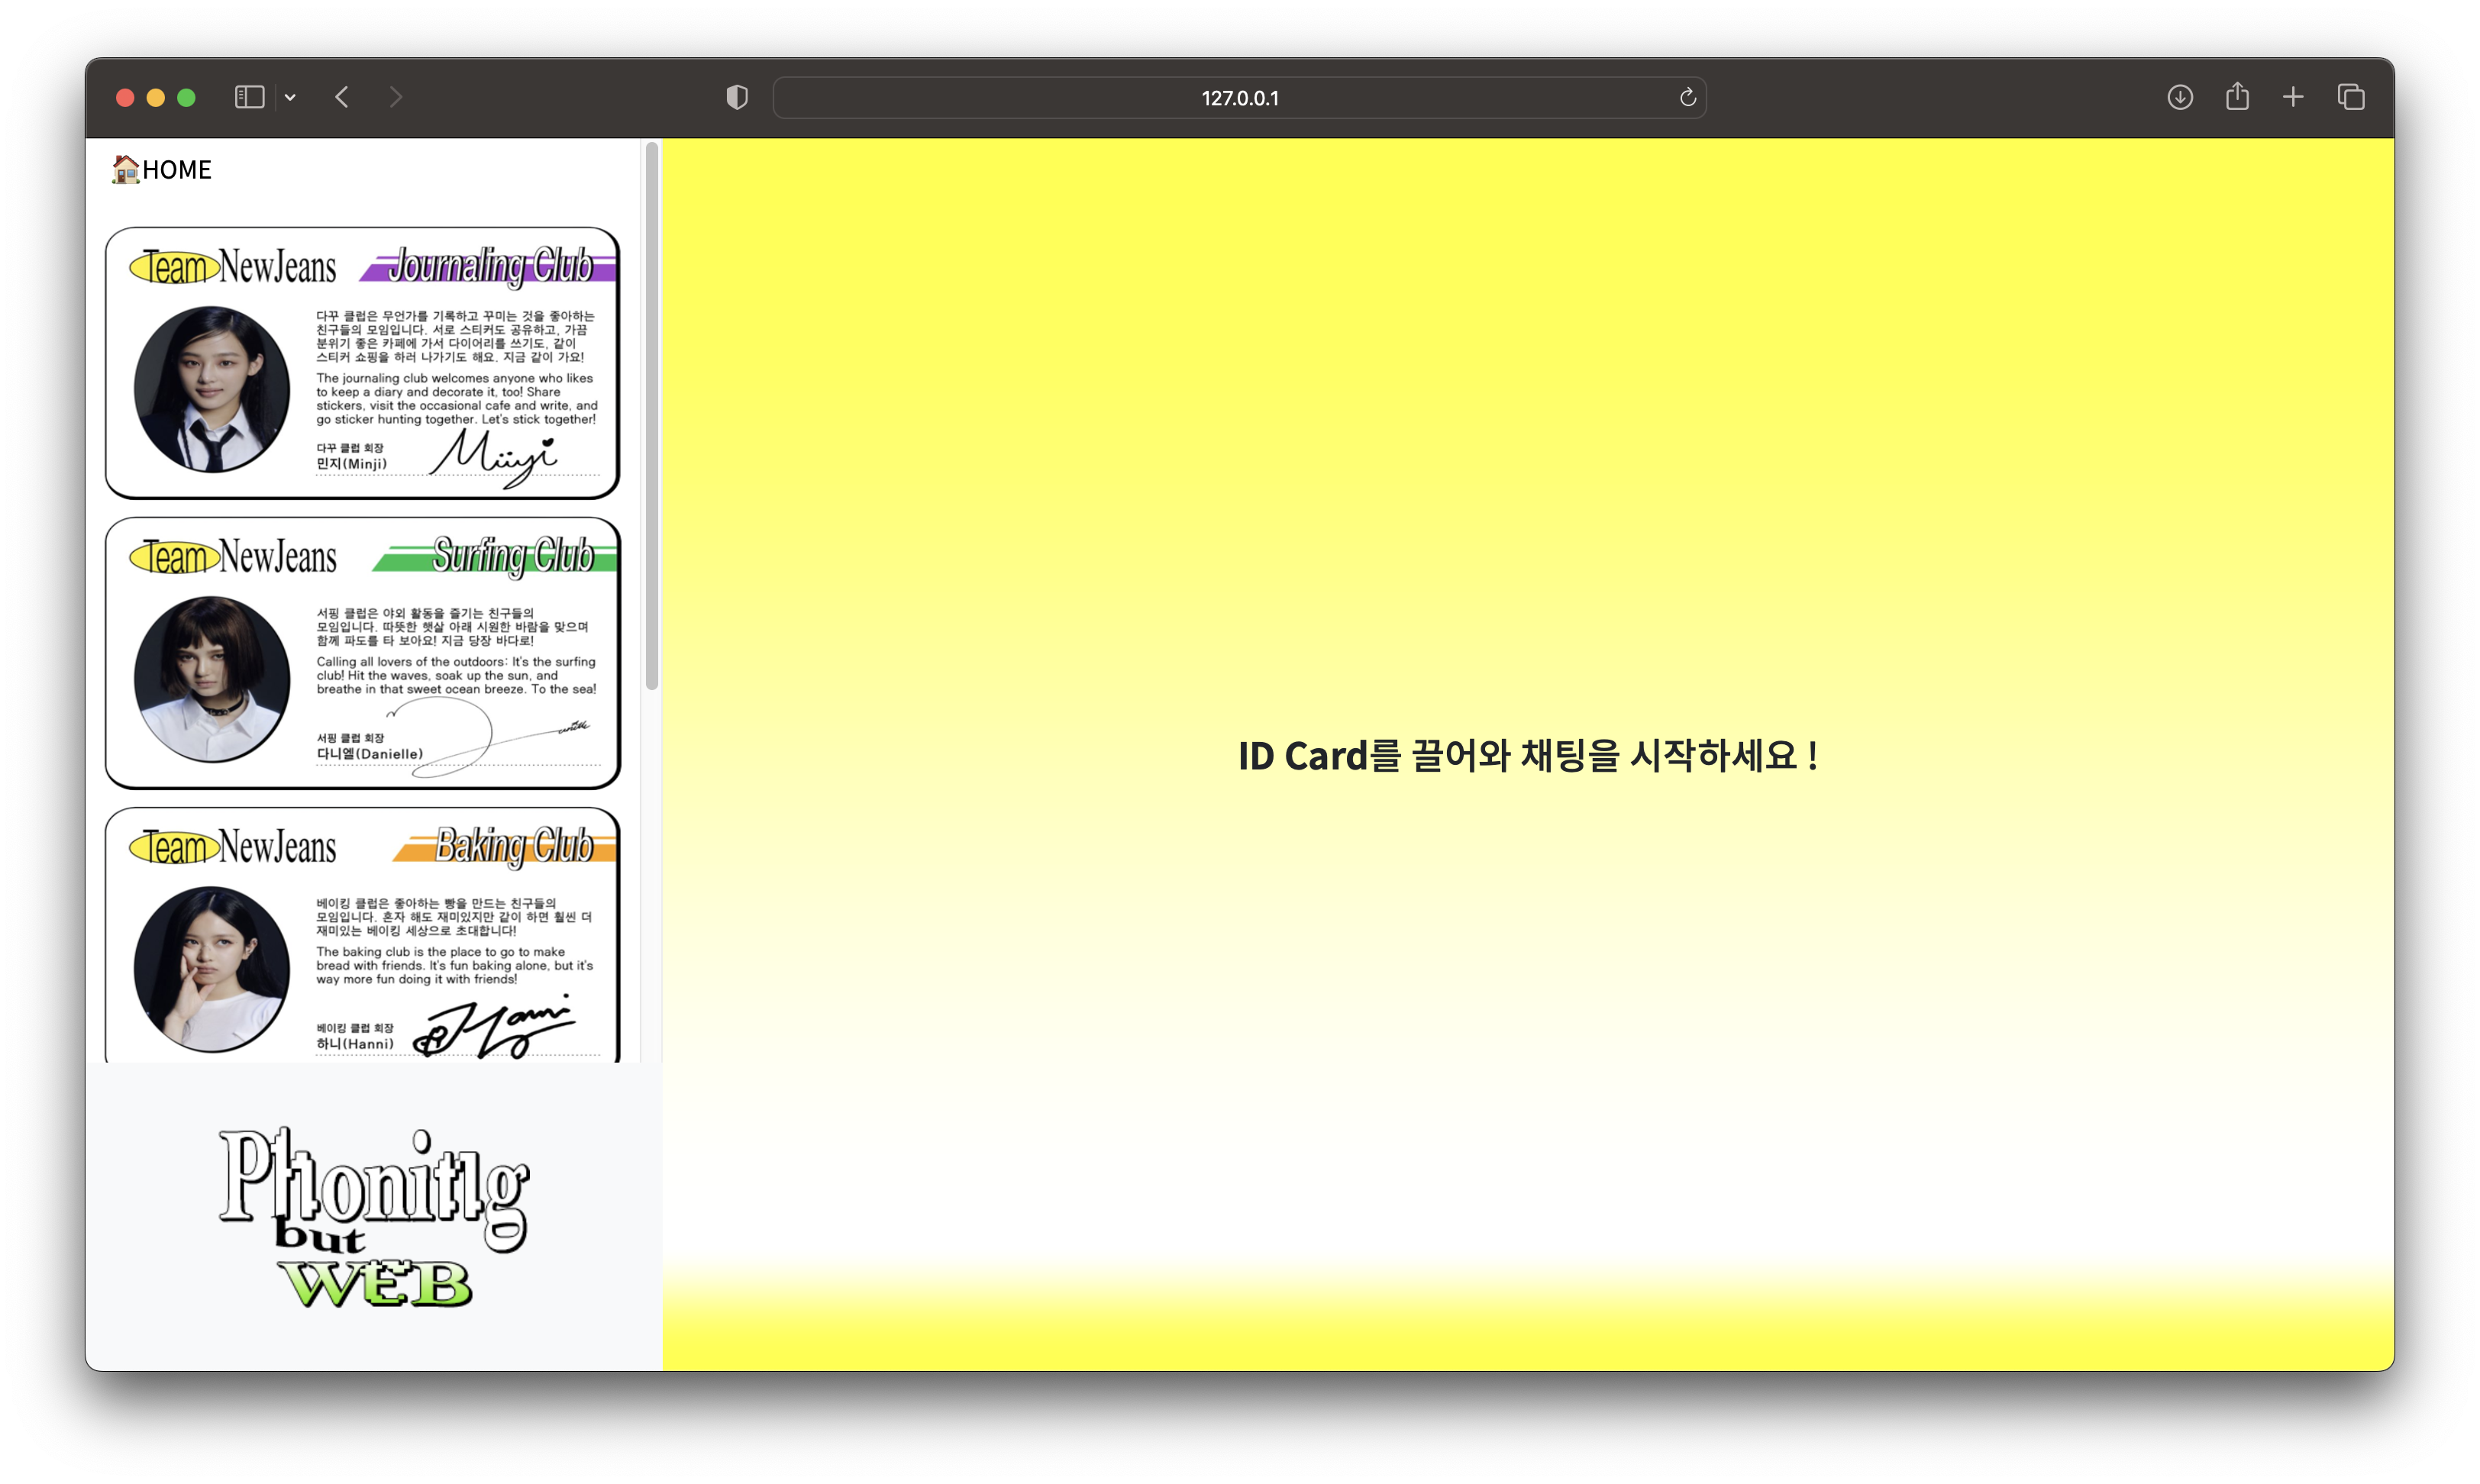Select the Surfing Club ID card

pos(362,653)
